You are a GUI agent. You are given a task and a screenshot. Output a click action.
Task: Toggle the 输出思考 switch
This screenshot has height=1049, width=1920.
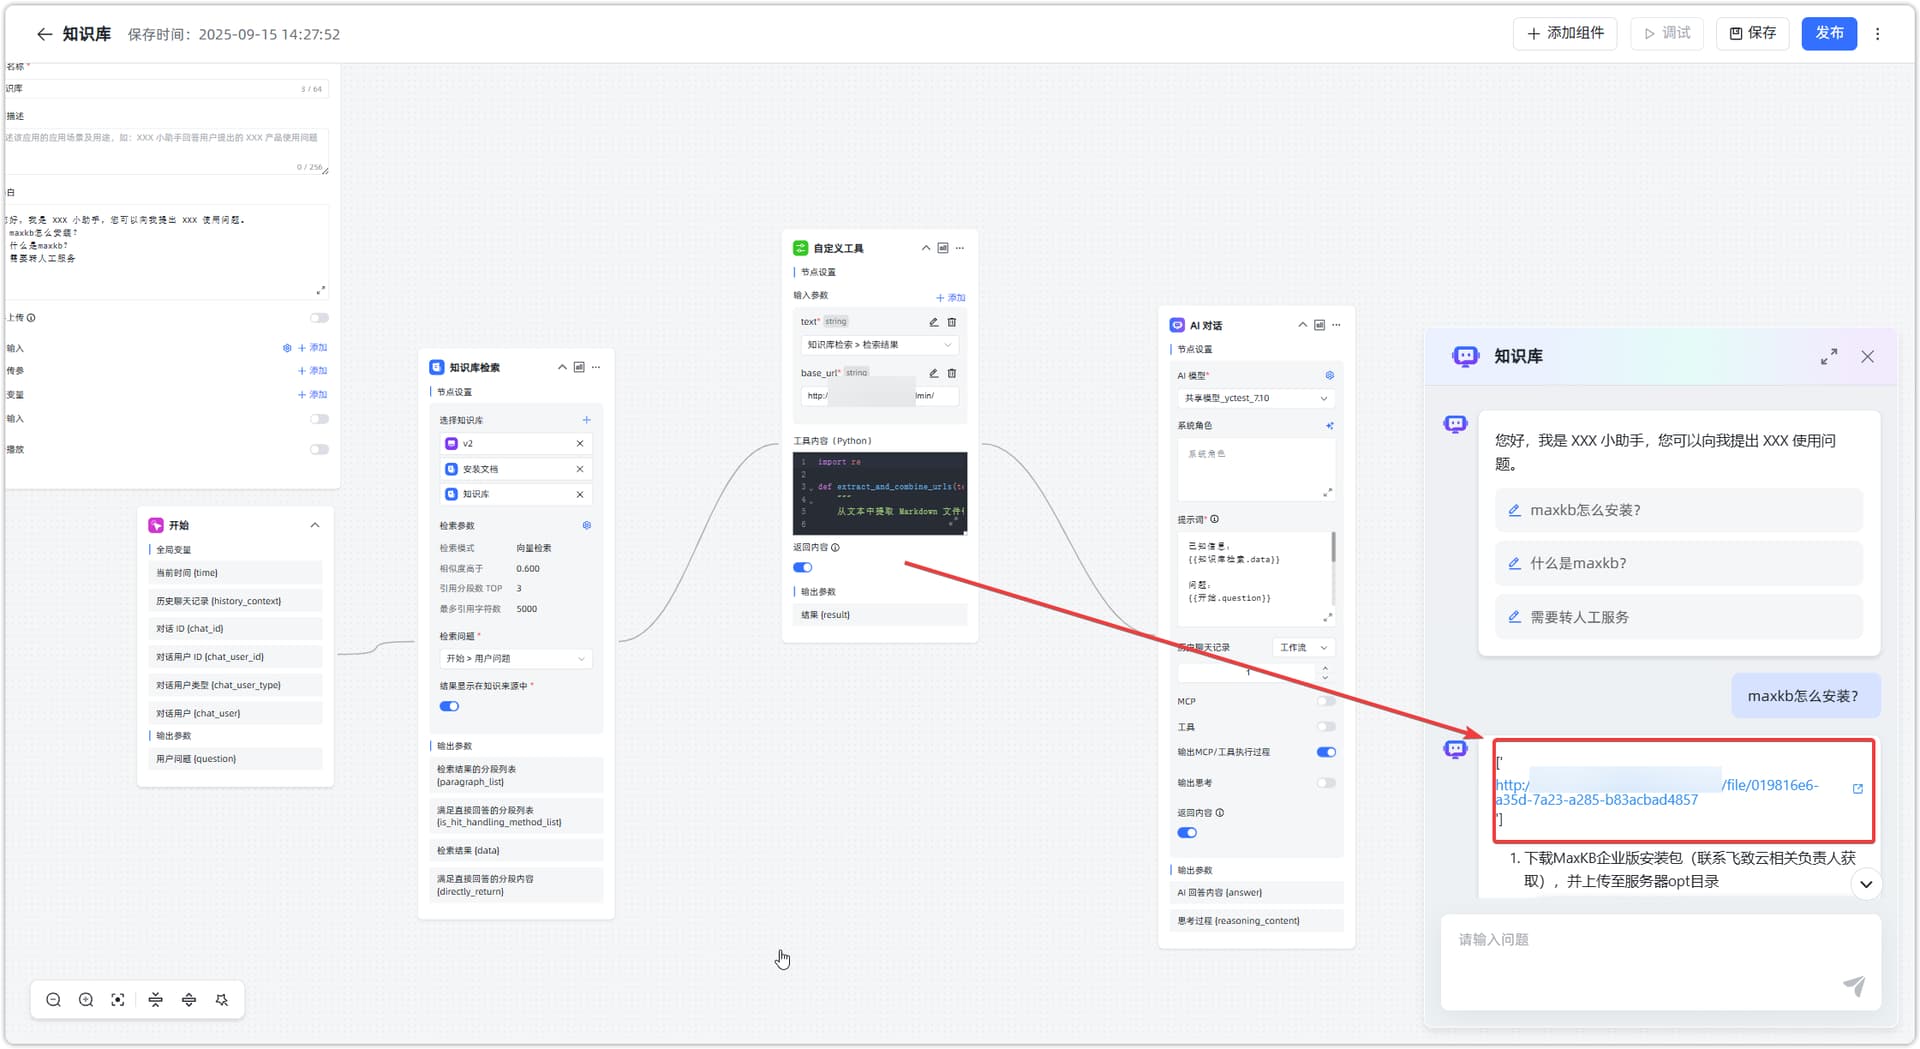point(1327,783)
